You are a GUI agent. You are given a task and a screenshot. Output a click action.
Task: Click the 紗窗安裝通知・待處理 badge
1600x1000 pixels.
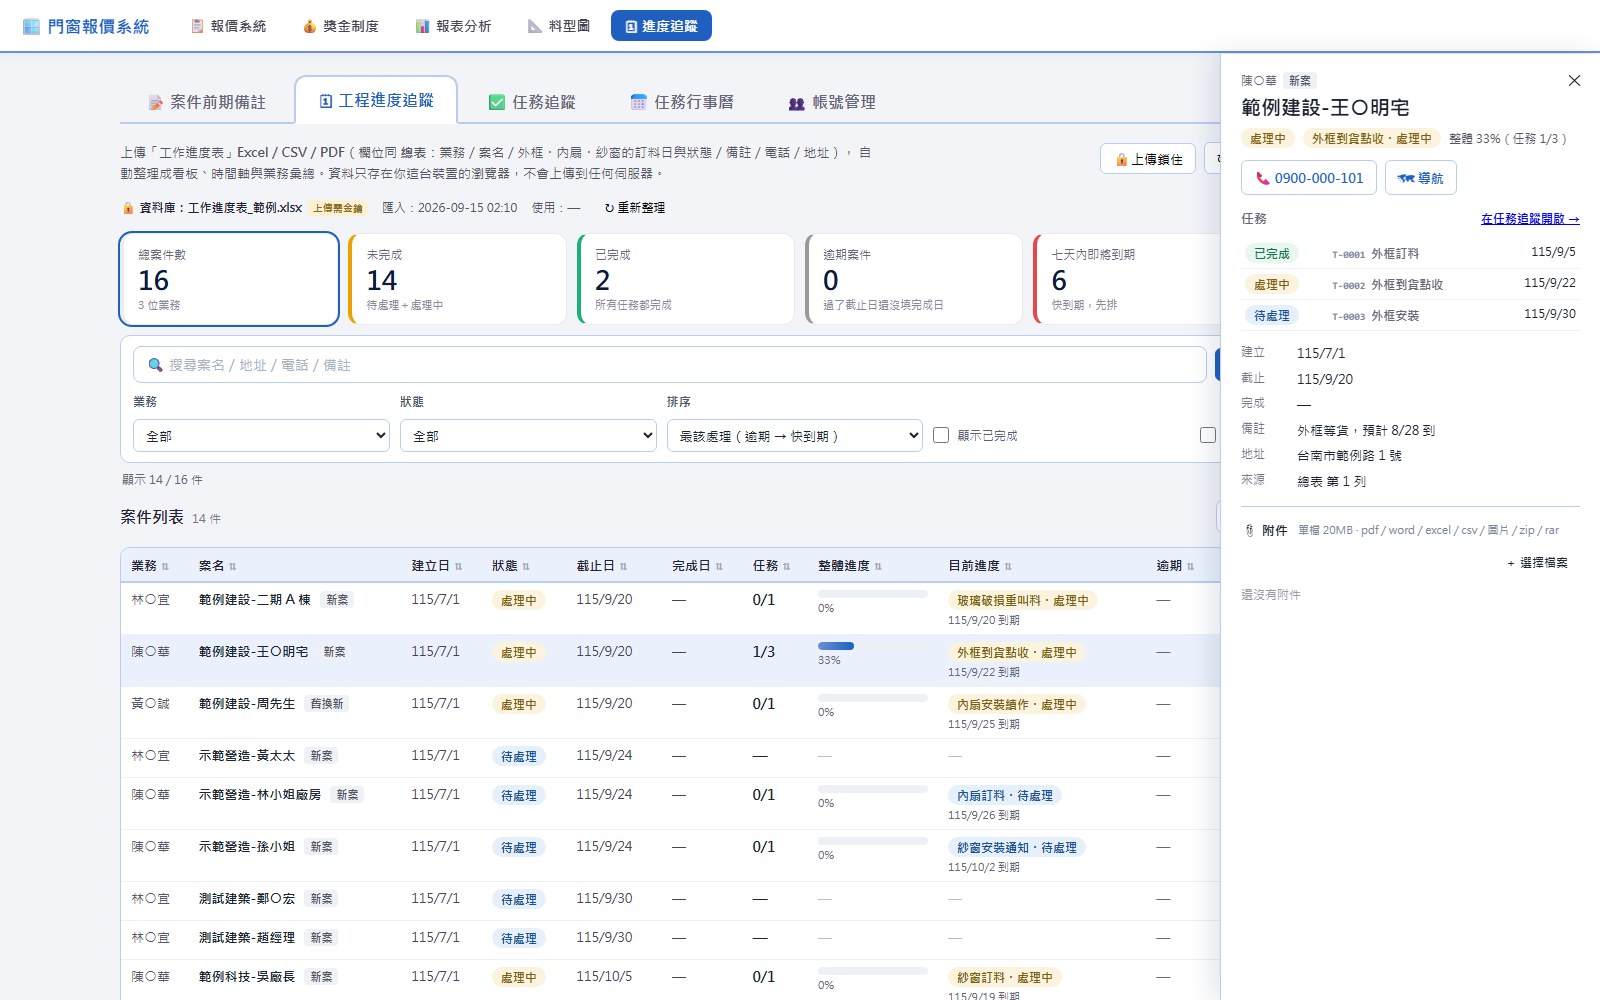click(x=1016, y=847)
